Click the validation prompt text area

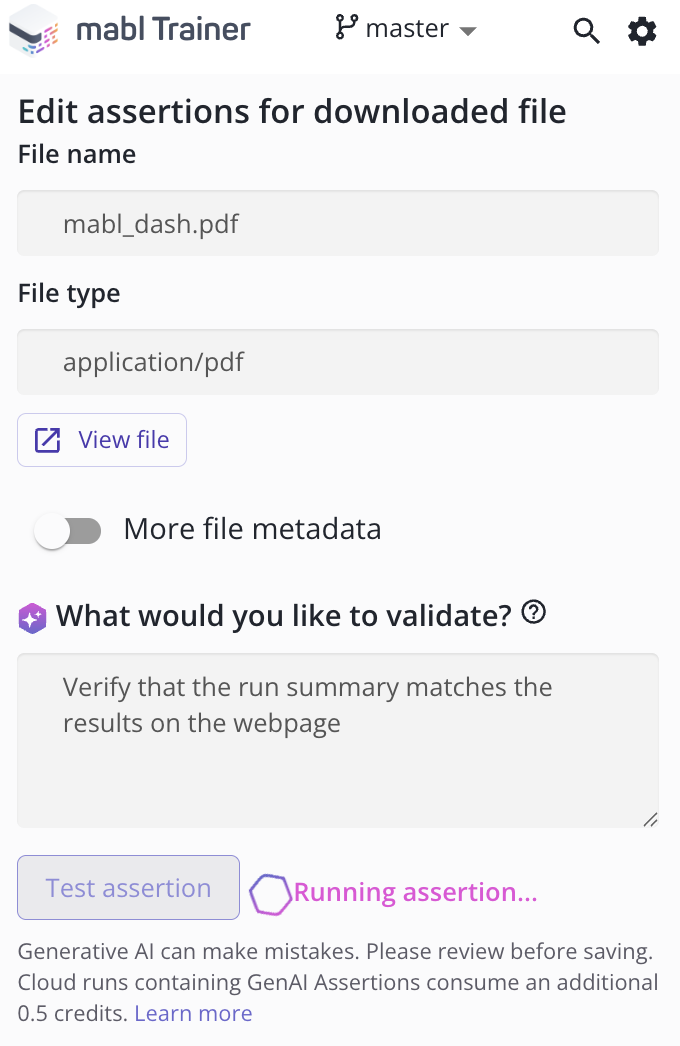[338, 740]
